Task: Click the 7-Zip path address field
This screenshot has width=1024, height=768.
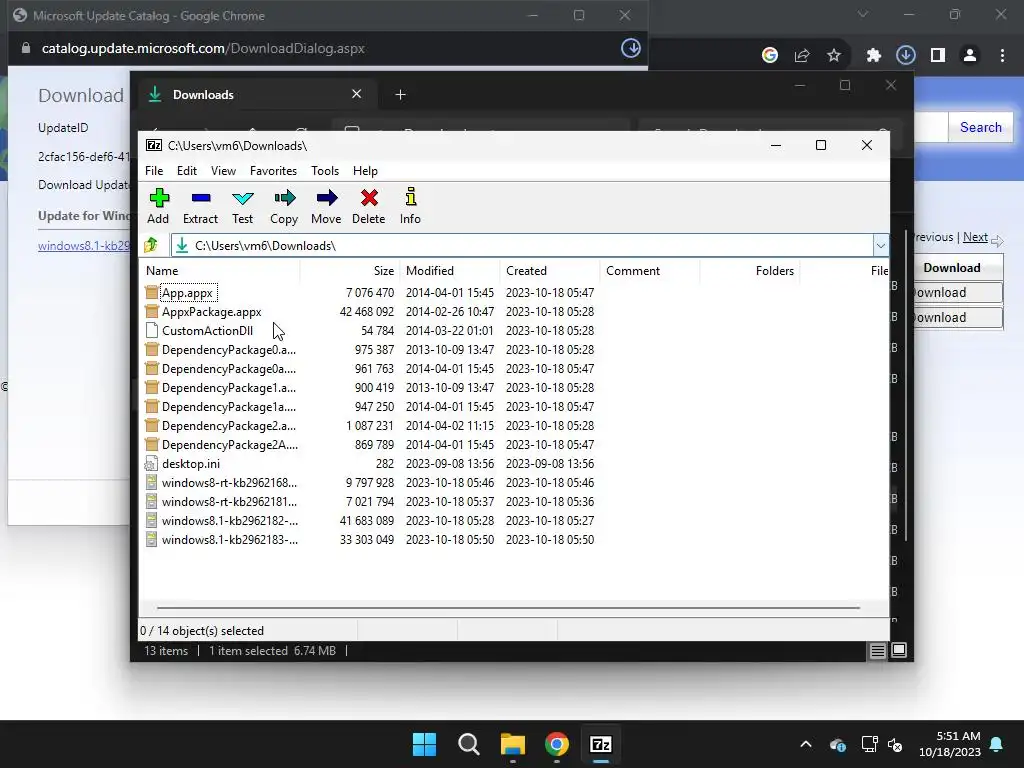Action: click(x=522, y=246)
